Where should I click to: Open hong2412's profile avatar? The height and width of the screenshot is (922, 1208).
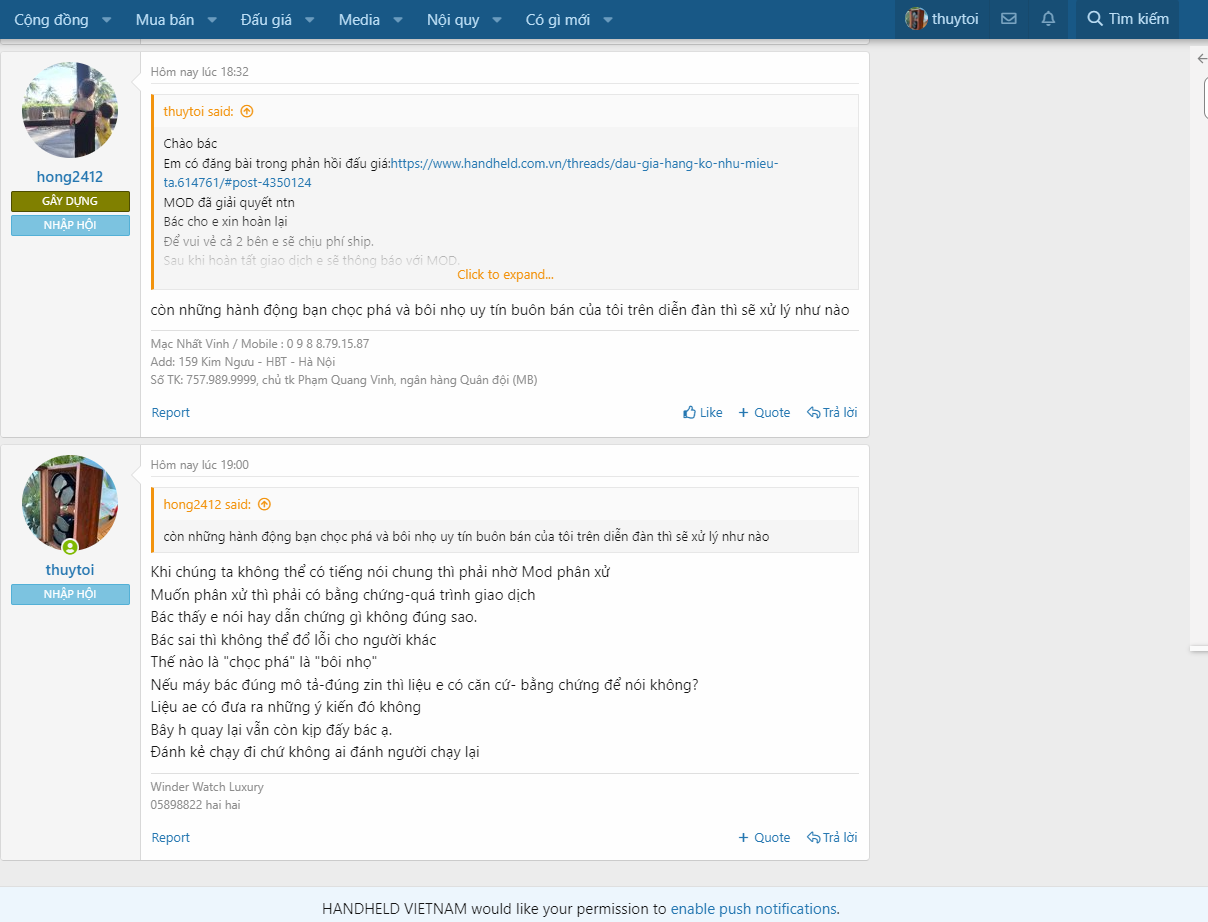70,110
